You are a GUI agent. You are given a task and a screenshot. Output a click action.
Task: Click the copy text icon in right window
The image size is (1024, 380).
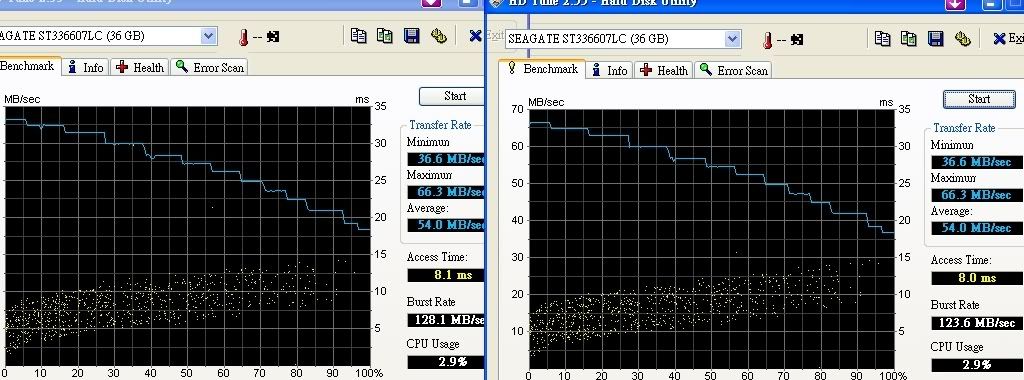[x=882, y=39]
